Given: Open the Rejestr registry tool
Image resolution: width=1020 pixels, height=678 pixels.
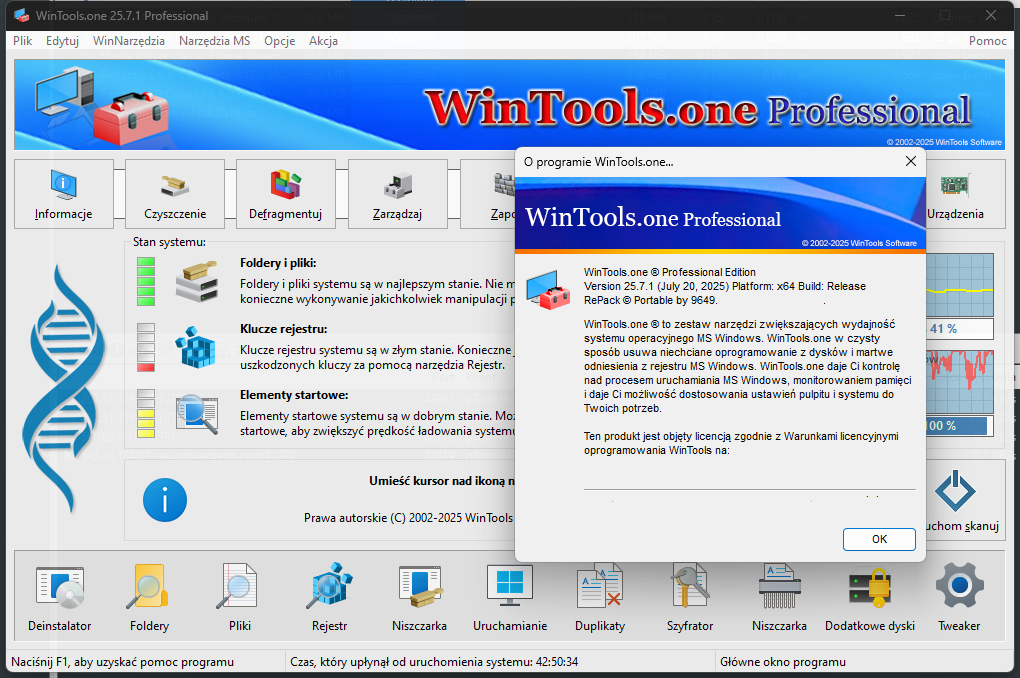Looking at the screenshot, I should coord(329,597).
